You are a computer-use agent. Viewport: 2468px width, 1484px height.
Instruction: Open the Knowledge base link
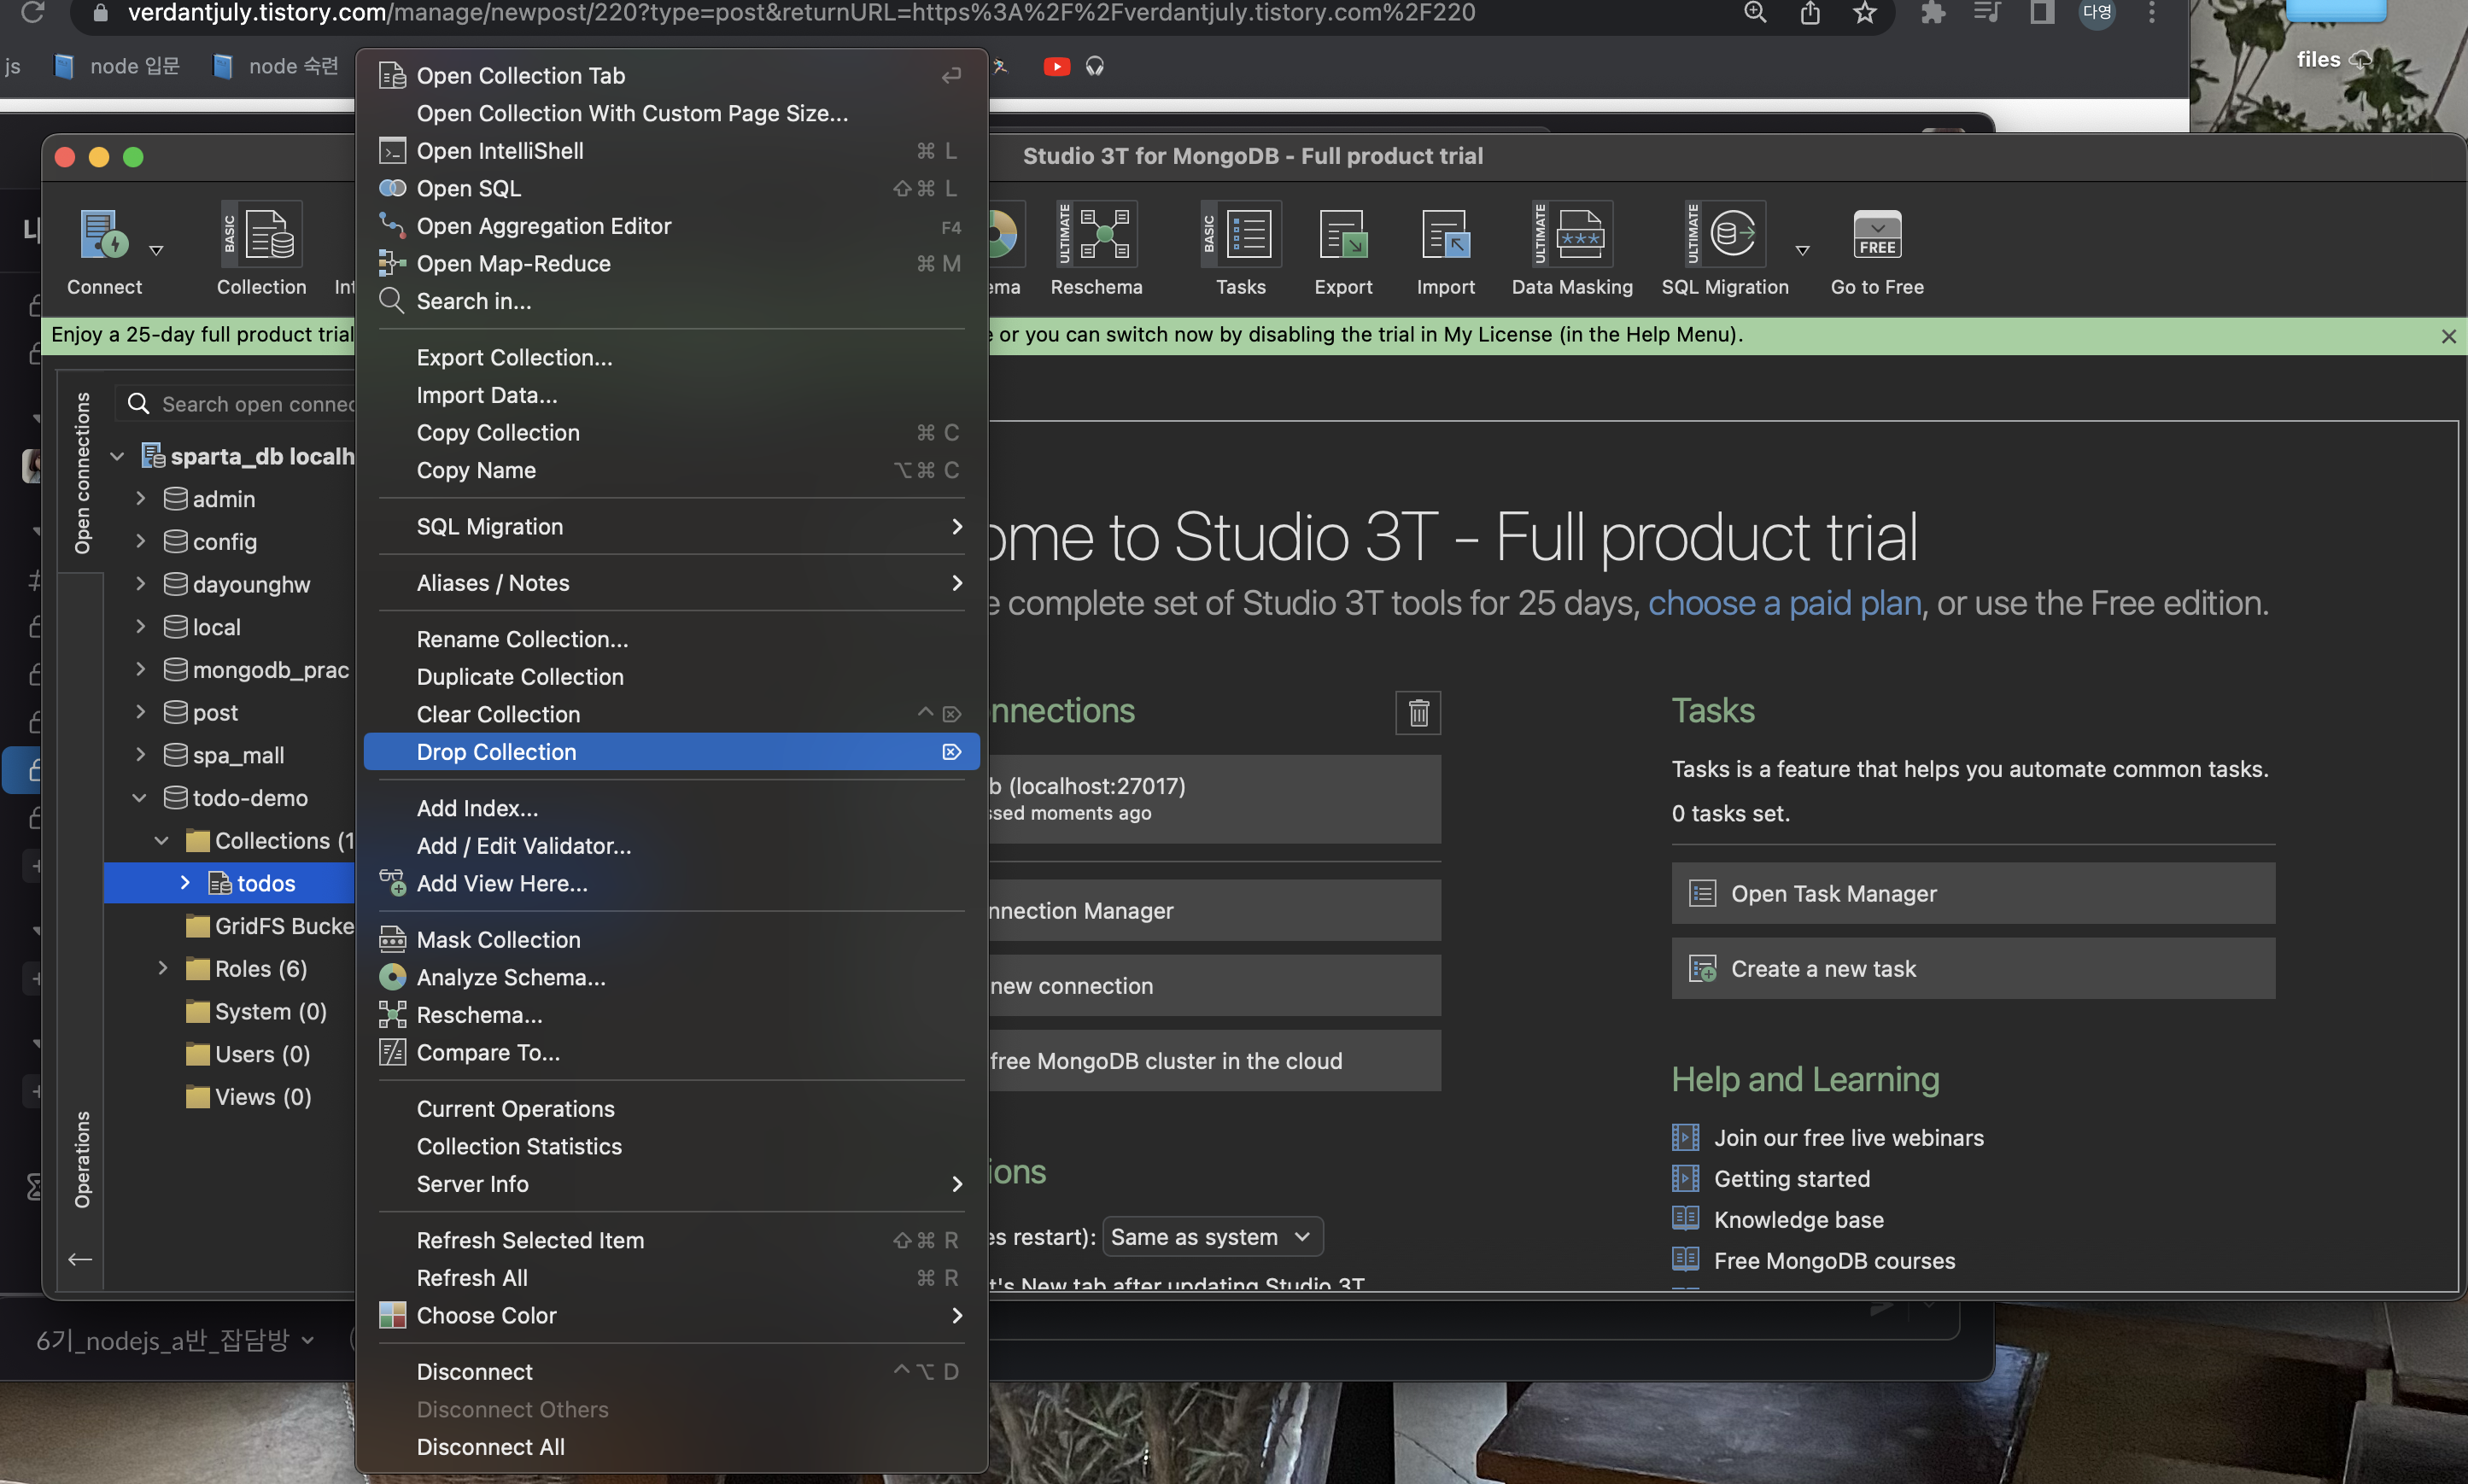(x=1798, y=1220)
